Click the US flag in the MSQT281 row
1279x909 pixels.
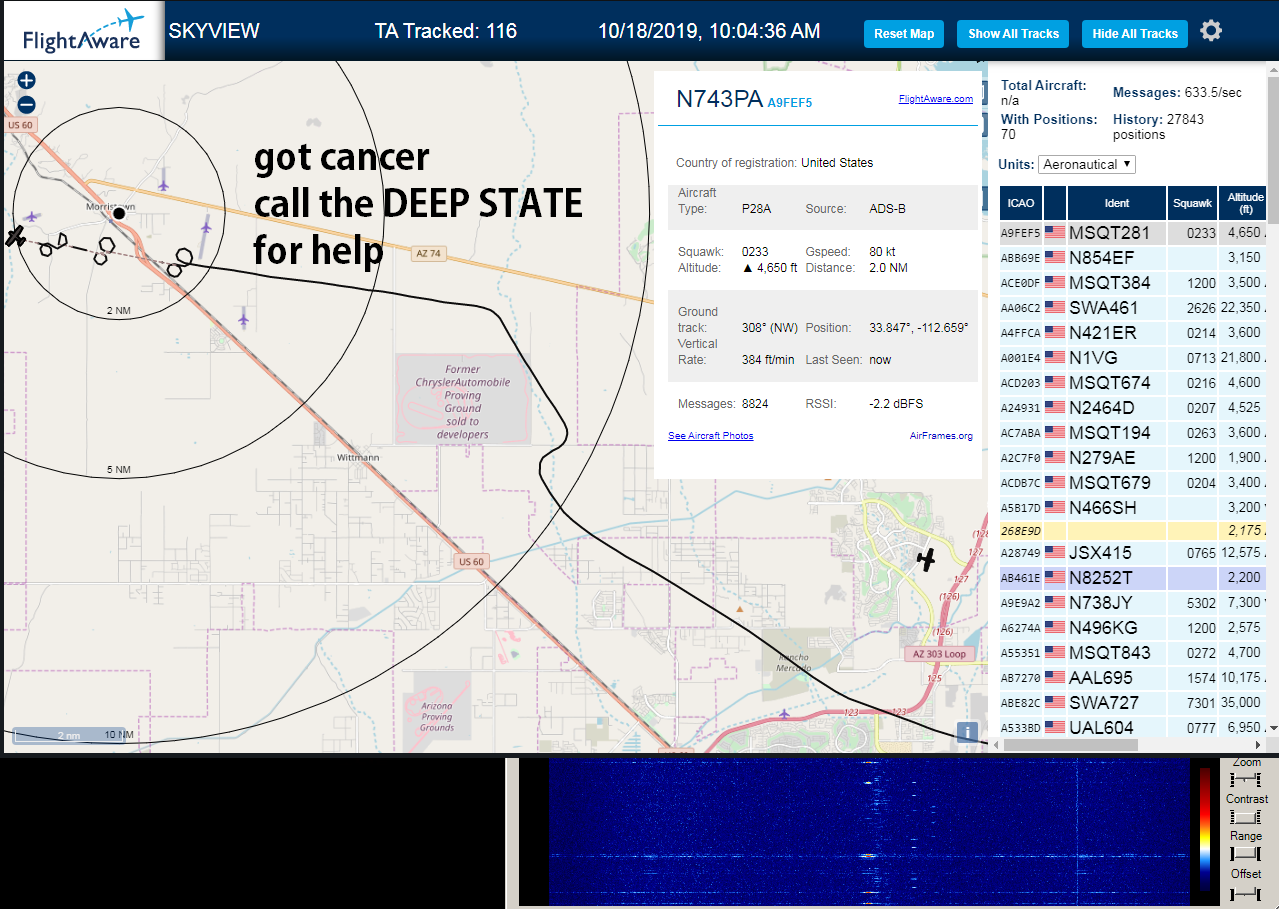click(x=1055, y=232)
